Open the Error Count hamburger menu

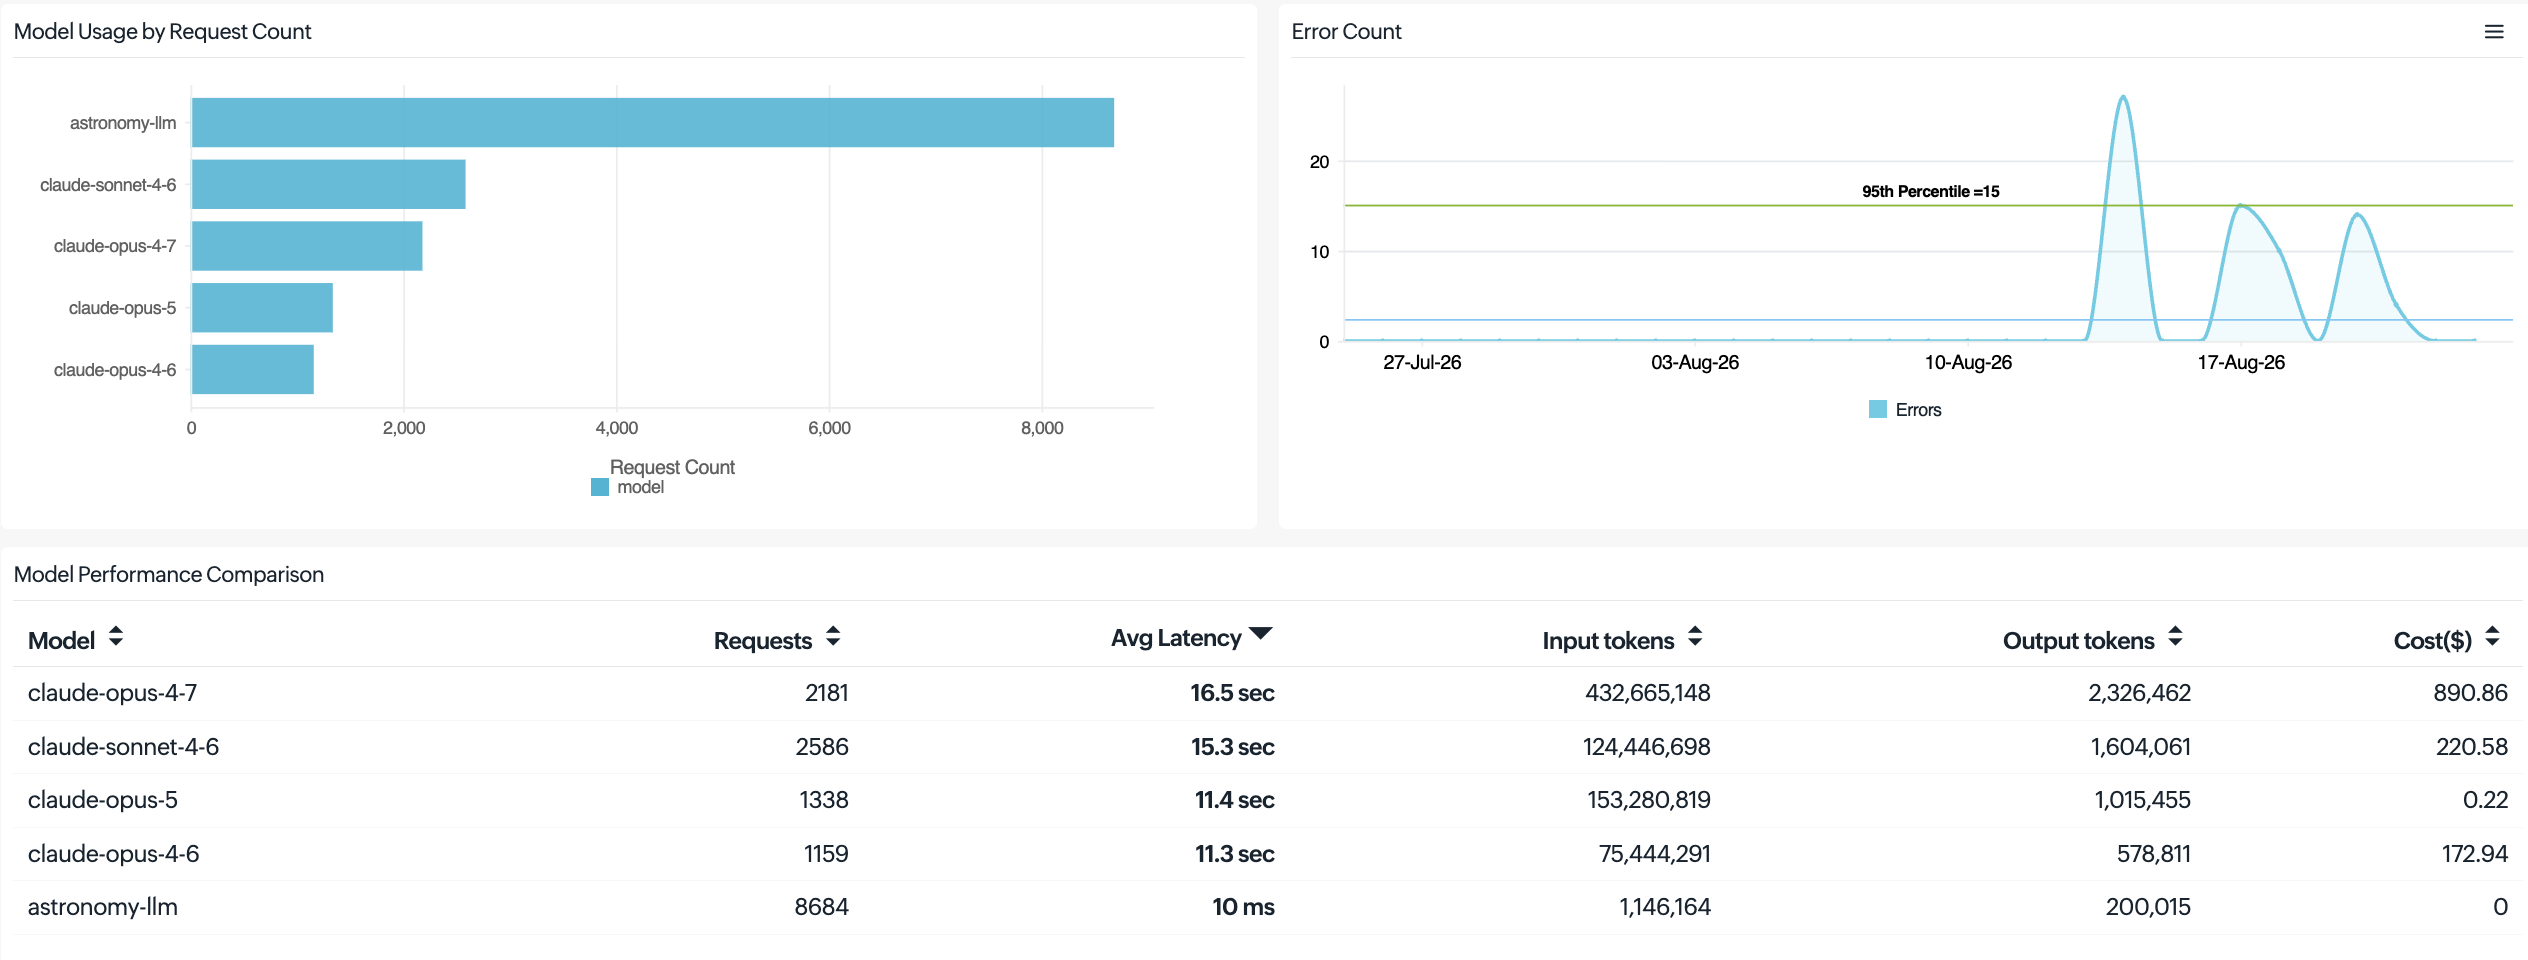coord(2494,32)
